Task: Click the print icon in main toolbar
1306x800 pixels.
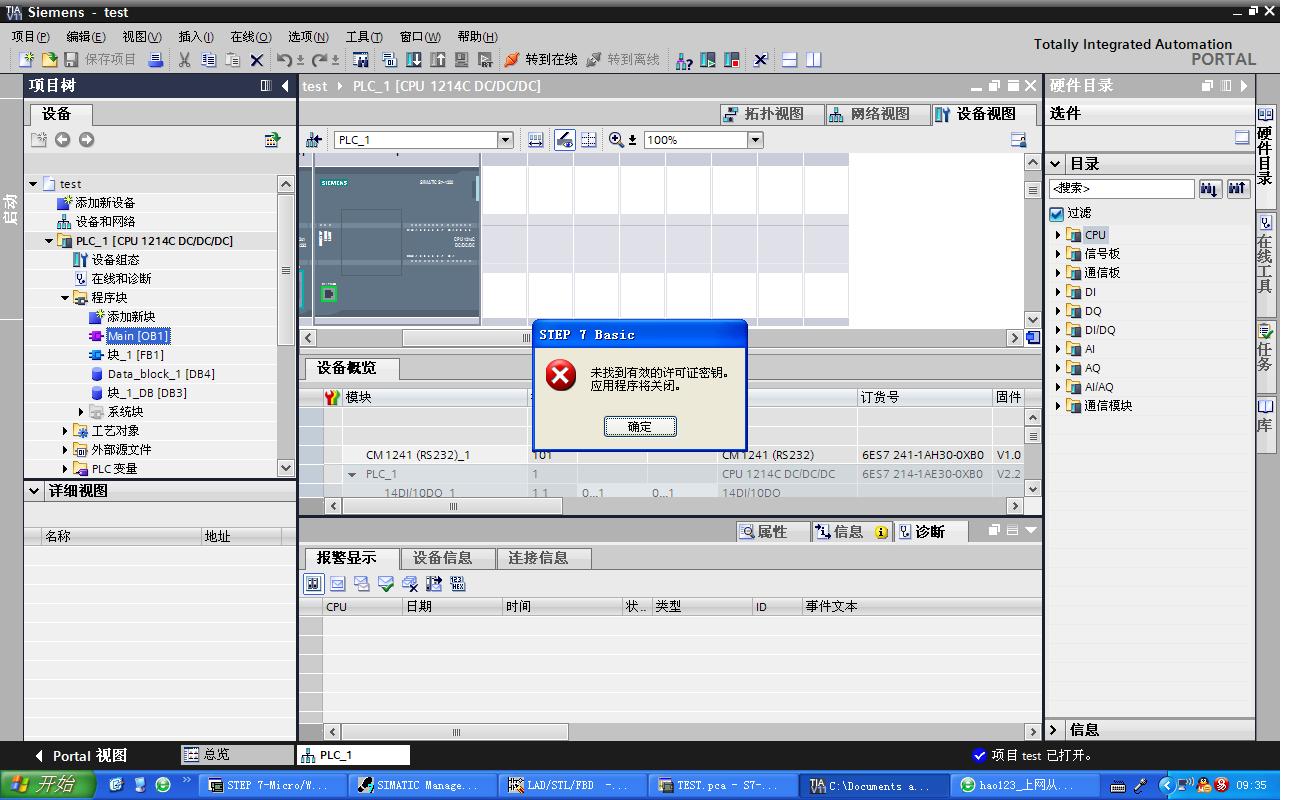Action: tap(156, 60)
